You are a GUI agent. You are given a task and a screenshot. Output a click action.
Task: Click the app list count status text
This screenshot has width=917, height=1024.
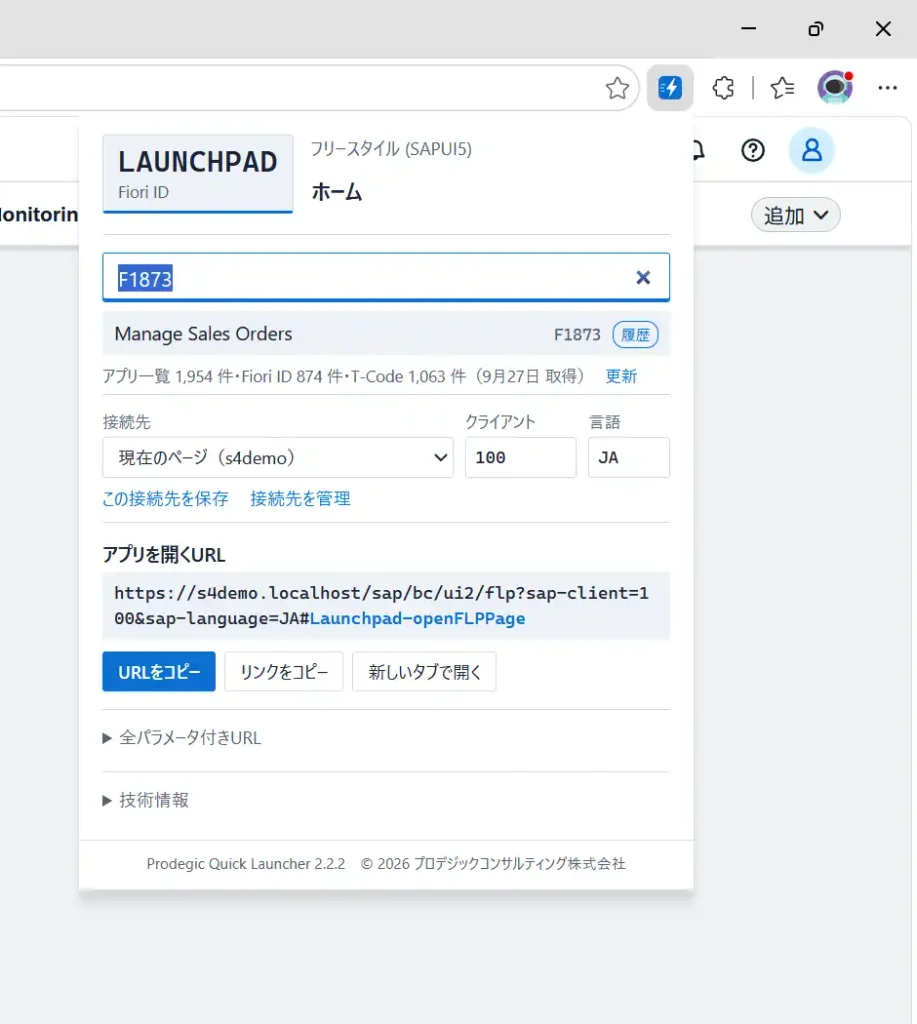344,376
